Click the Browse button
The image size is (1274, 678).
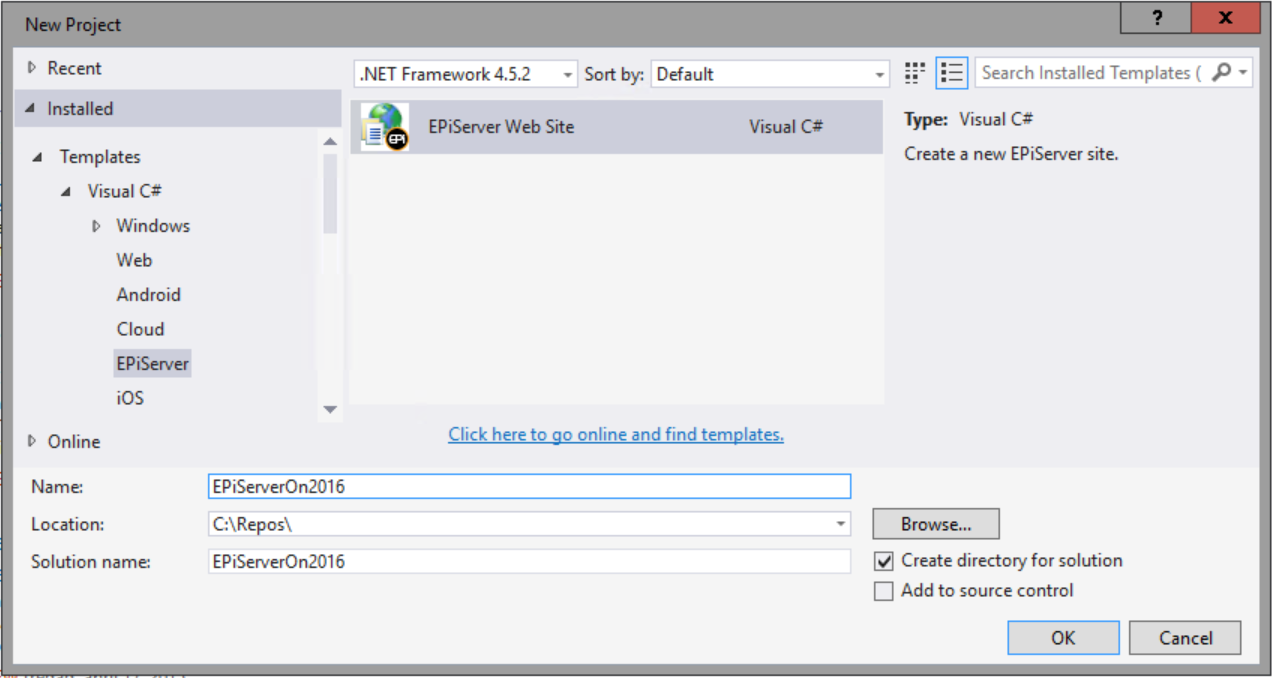point(935,524)
